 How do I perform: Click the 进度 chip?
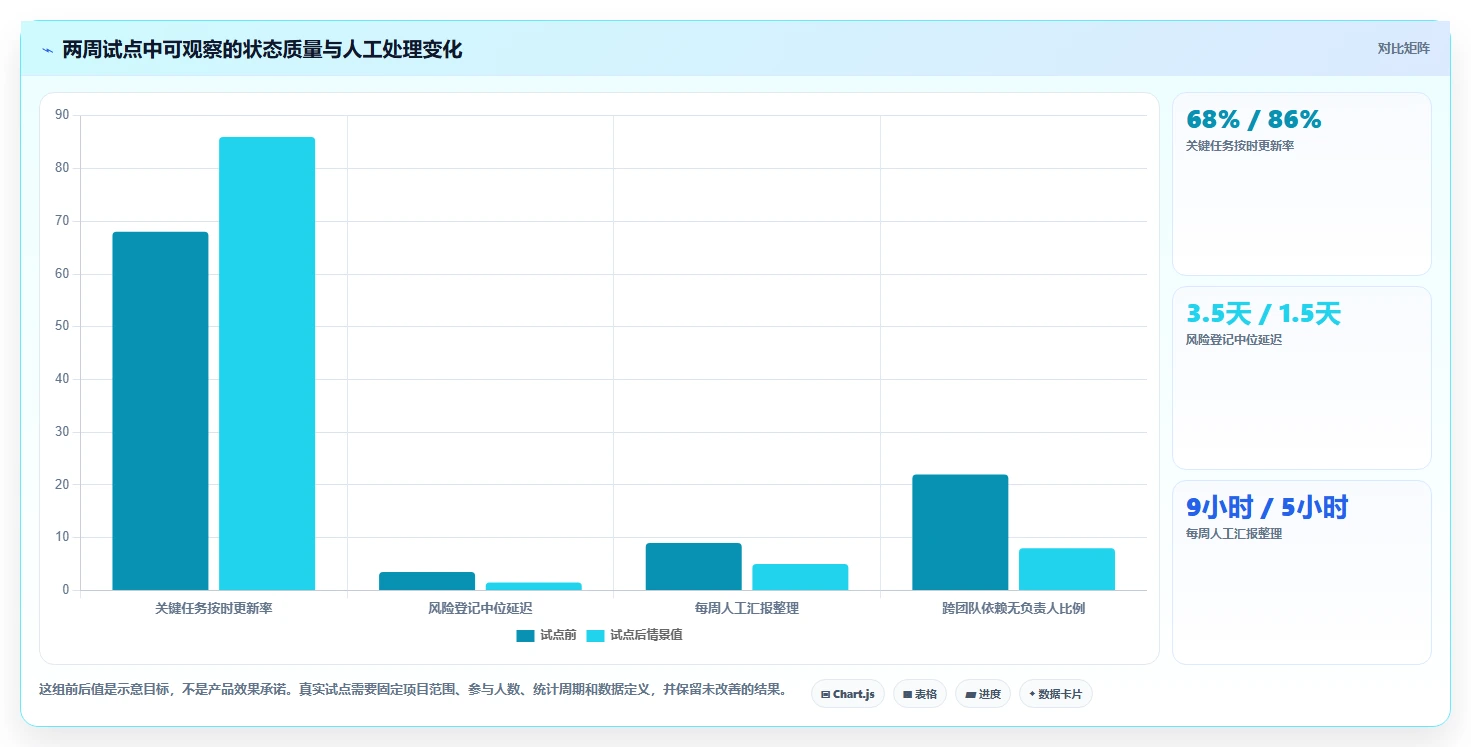pyautogui.click(x=983, y=694)
